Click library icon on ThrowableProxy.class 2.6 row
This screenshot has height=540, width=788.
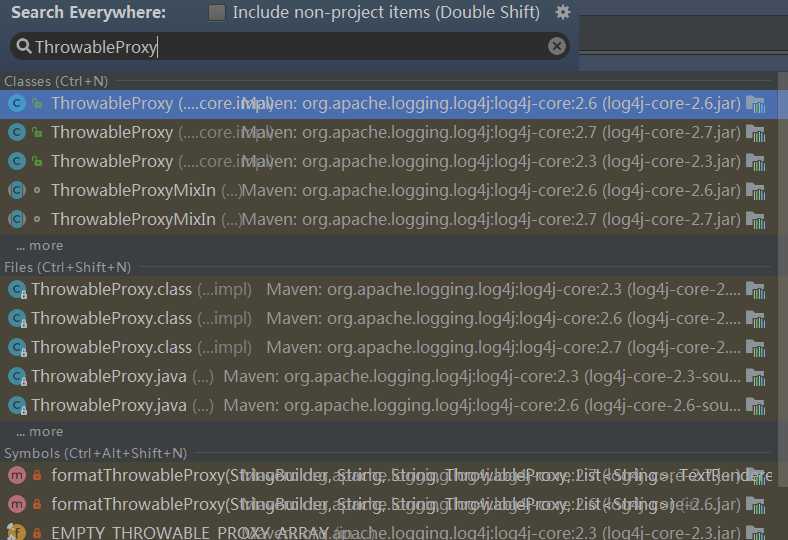tap(756, 319)
